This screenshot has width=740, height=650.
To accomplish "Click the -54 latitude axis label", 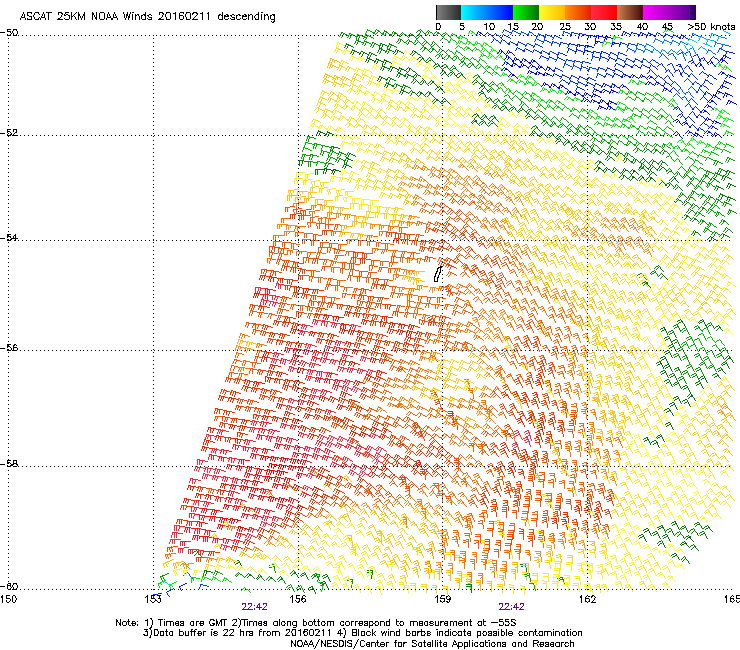I will pyautogui.click(x=9, y=237).
